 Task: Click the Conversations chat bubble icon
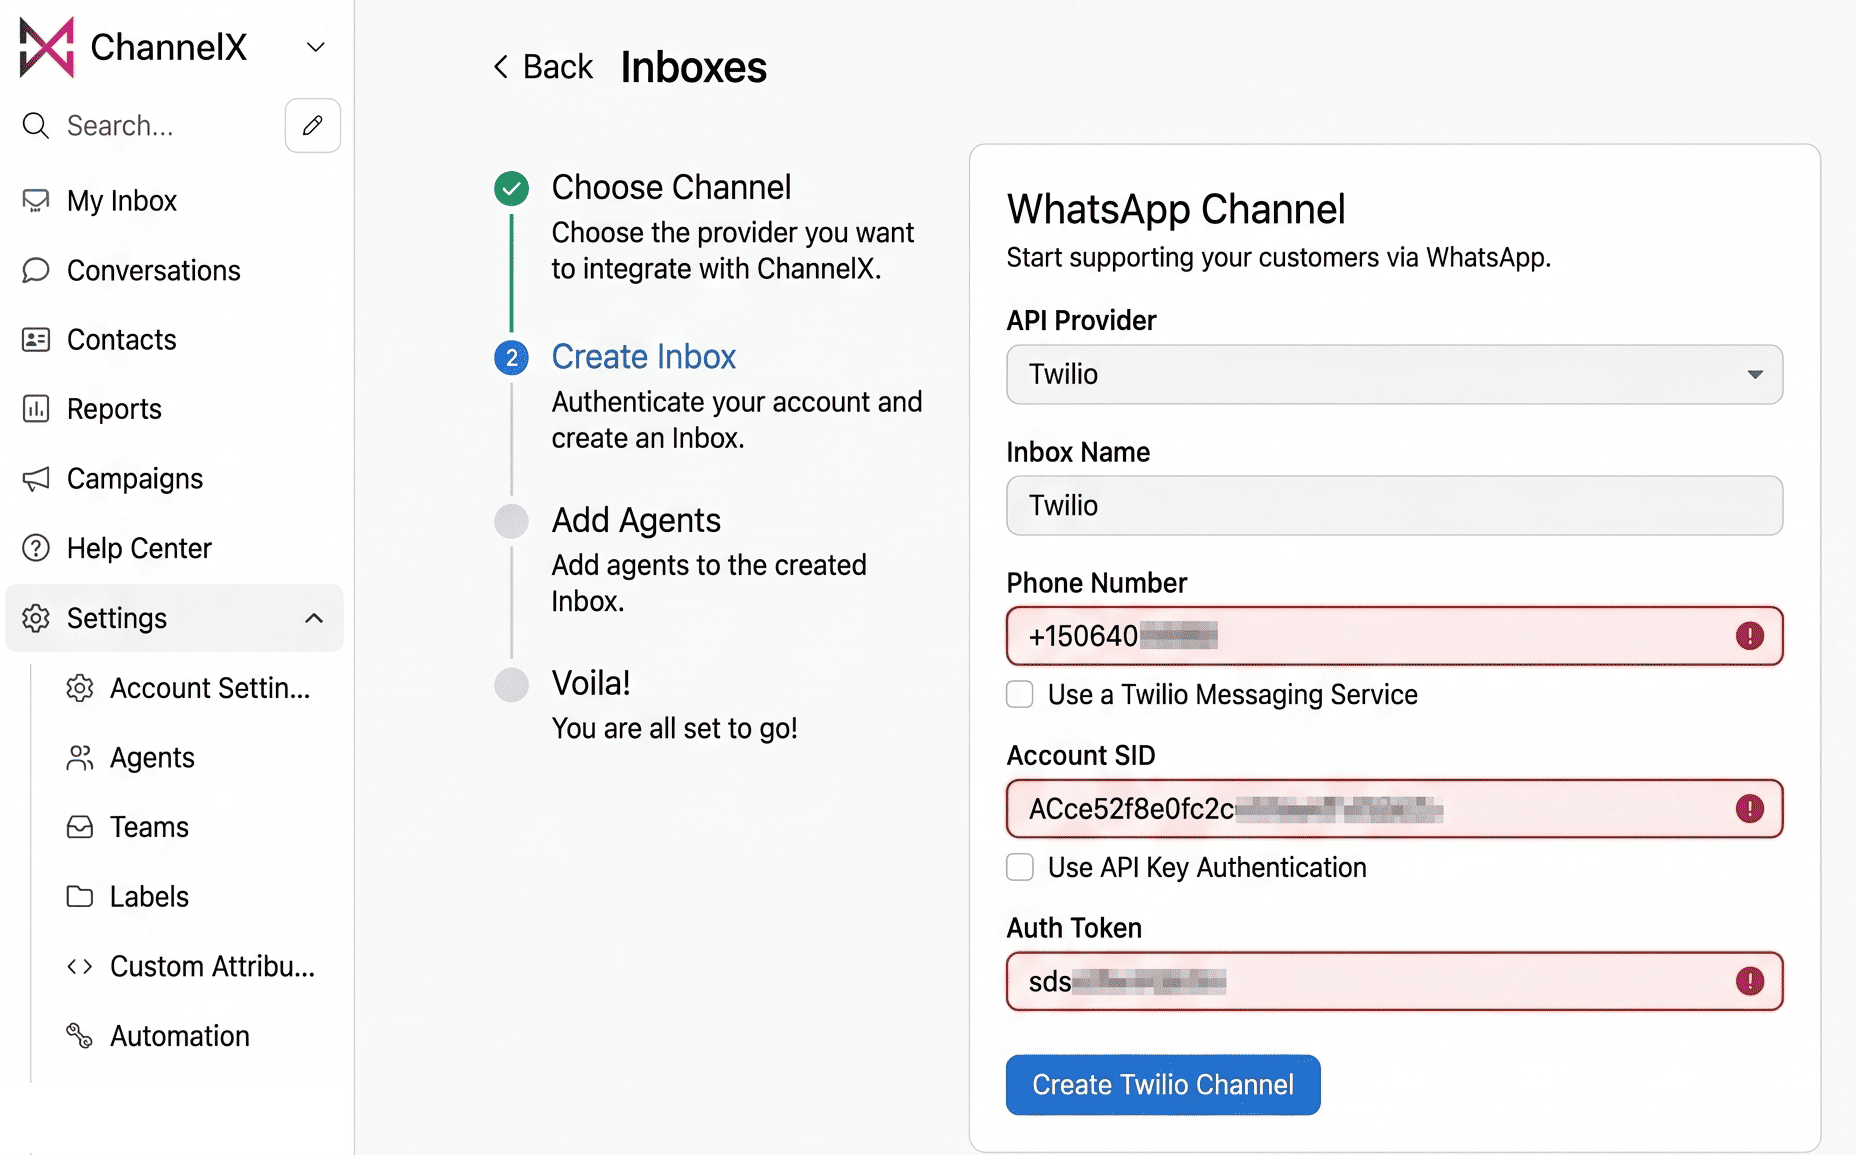tap(36, 270)
